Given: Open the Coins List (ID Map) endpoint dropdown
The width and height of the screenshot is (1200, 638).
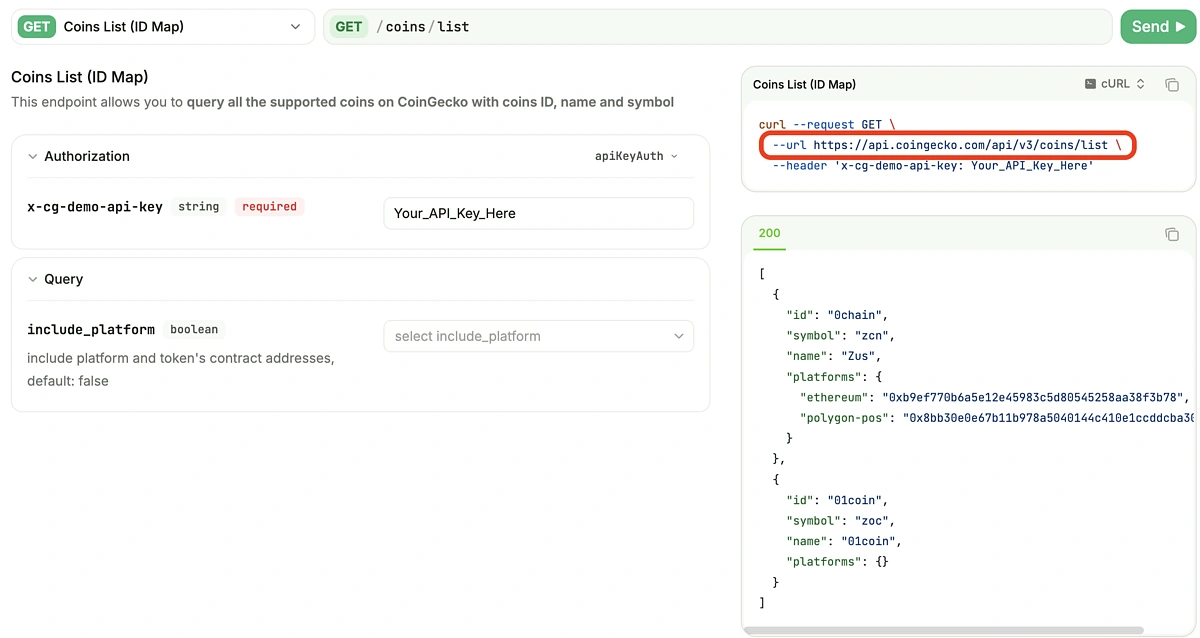Looking at the screenshot, I should click(x=295, y=26).
